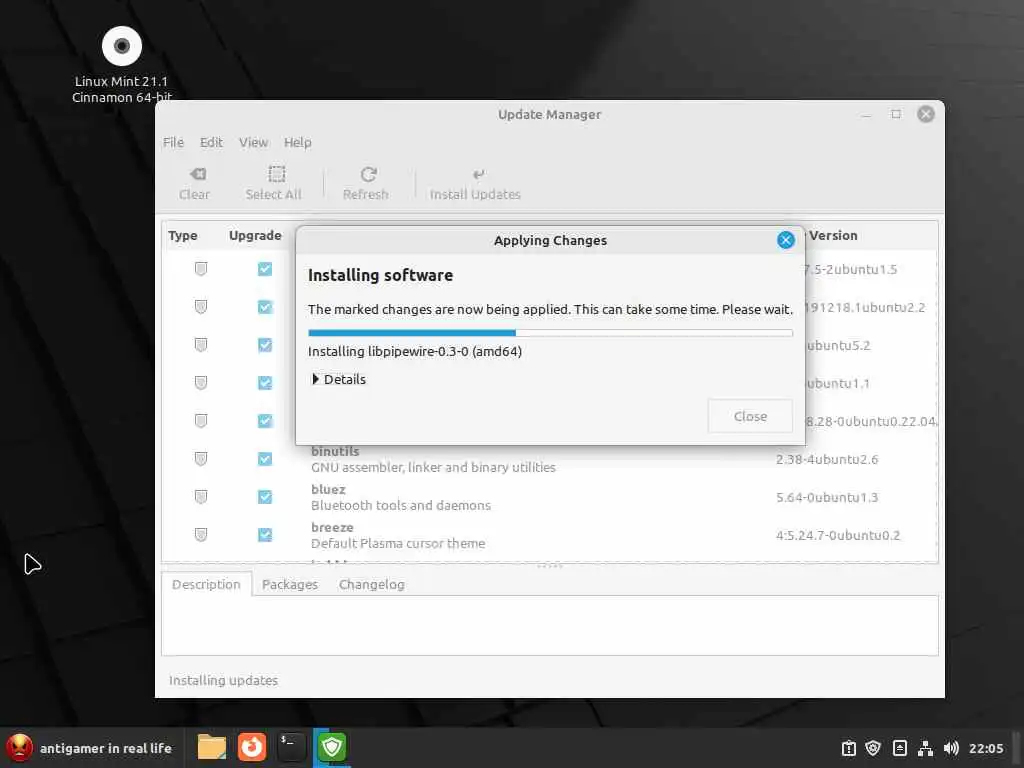Uncheck the binutils upgrade checkbox

pos(264,459)
